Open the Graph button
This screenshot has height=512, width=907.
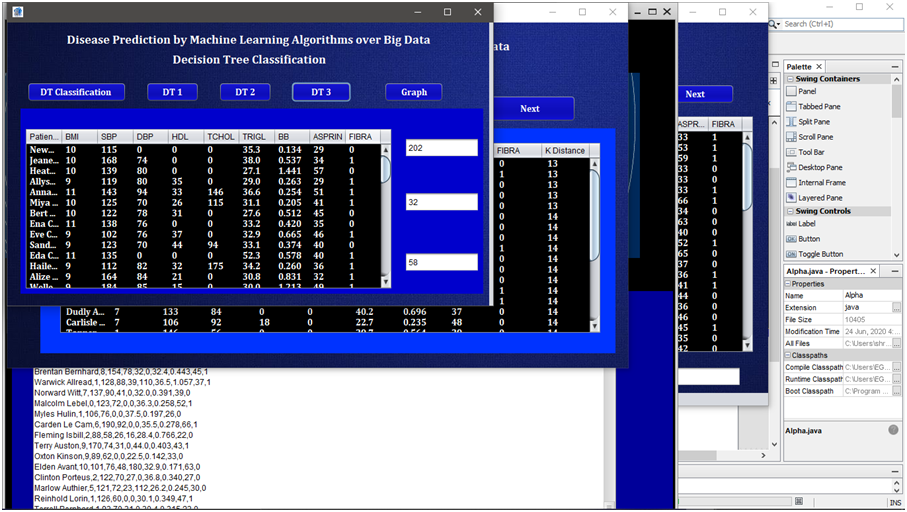click(x=414, y=92)
